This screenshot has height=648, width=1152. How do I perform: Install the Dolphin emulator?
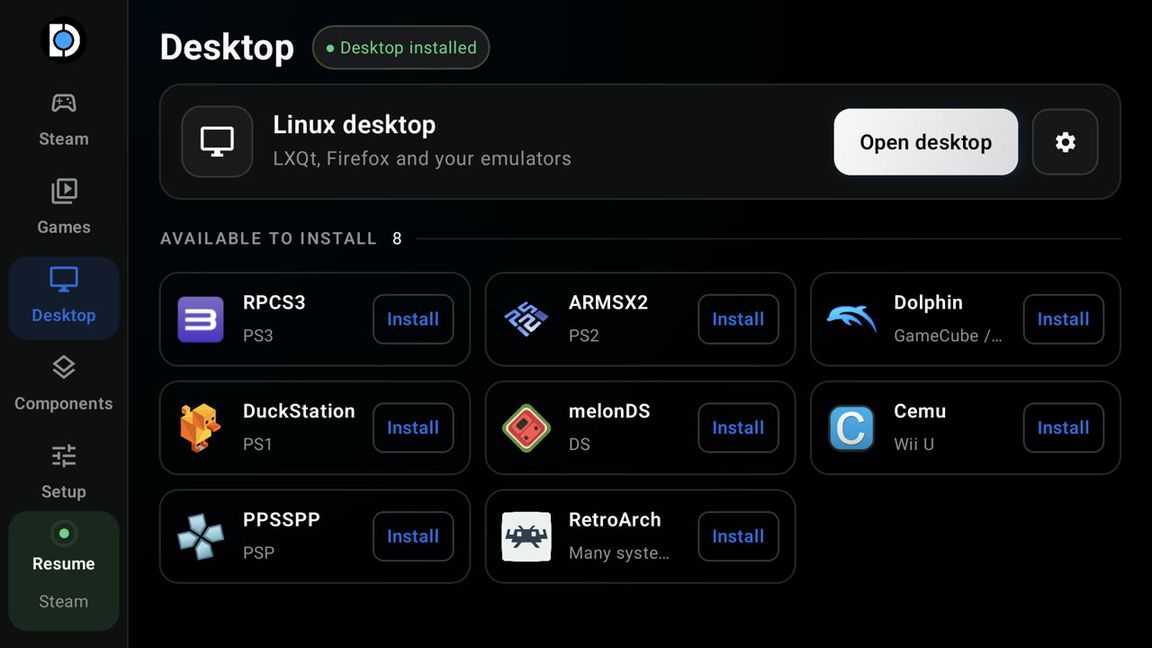point(1063,319)
